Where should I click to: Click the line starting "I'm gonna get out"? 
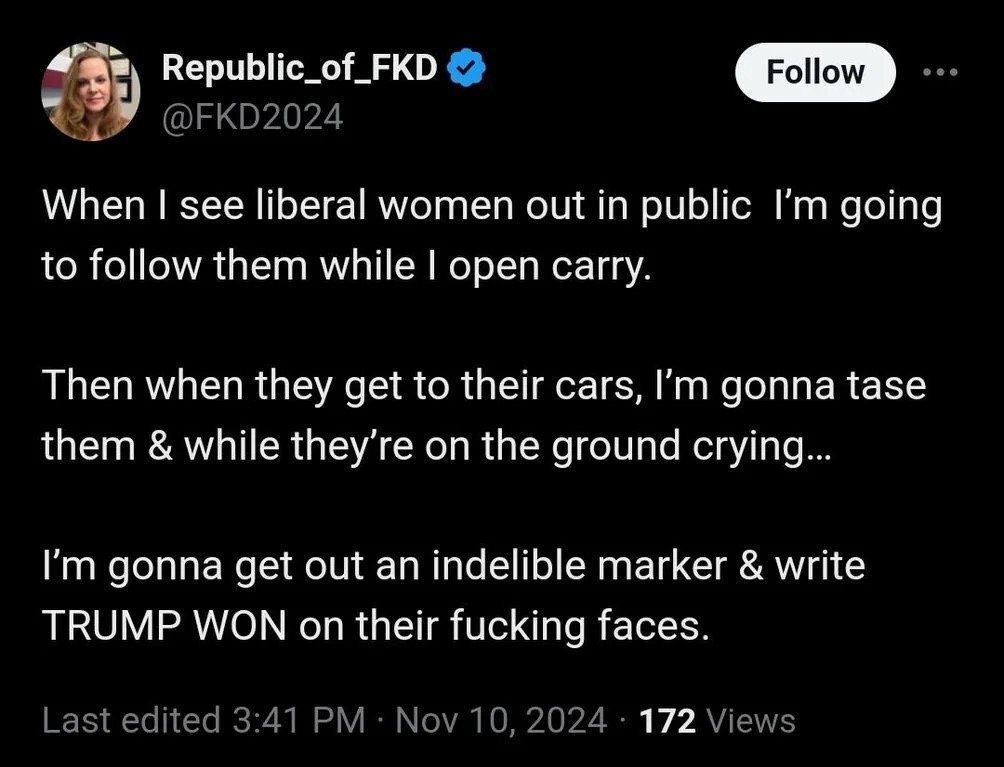click(x=453, y=566)
